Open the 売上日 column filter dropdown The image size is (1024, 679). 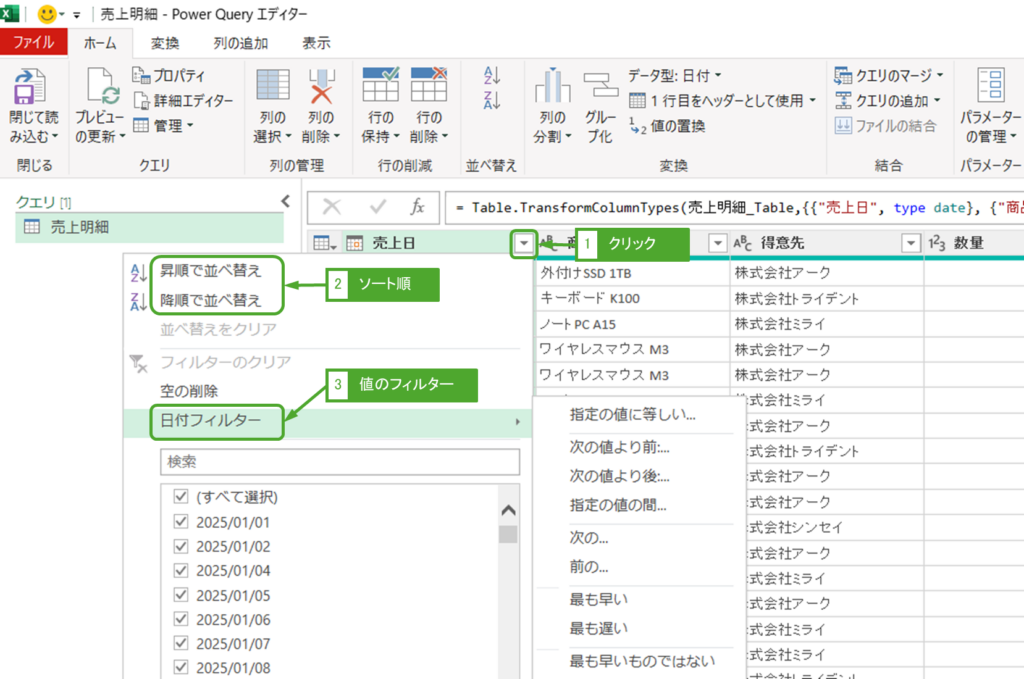click(x=524, y=243)
